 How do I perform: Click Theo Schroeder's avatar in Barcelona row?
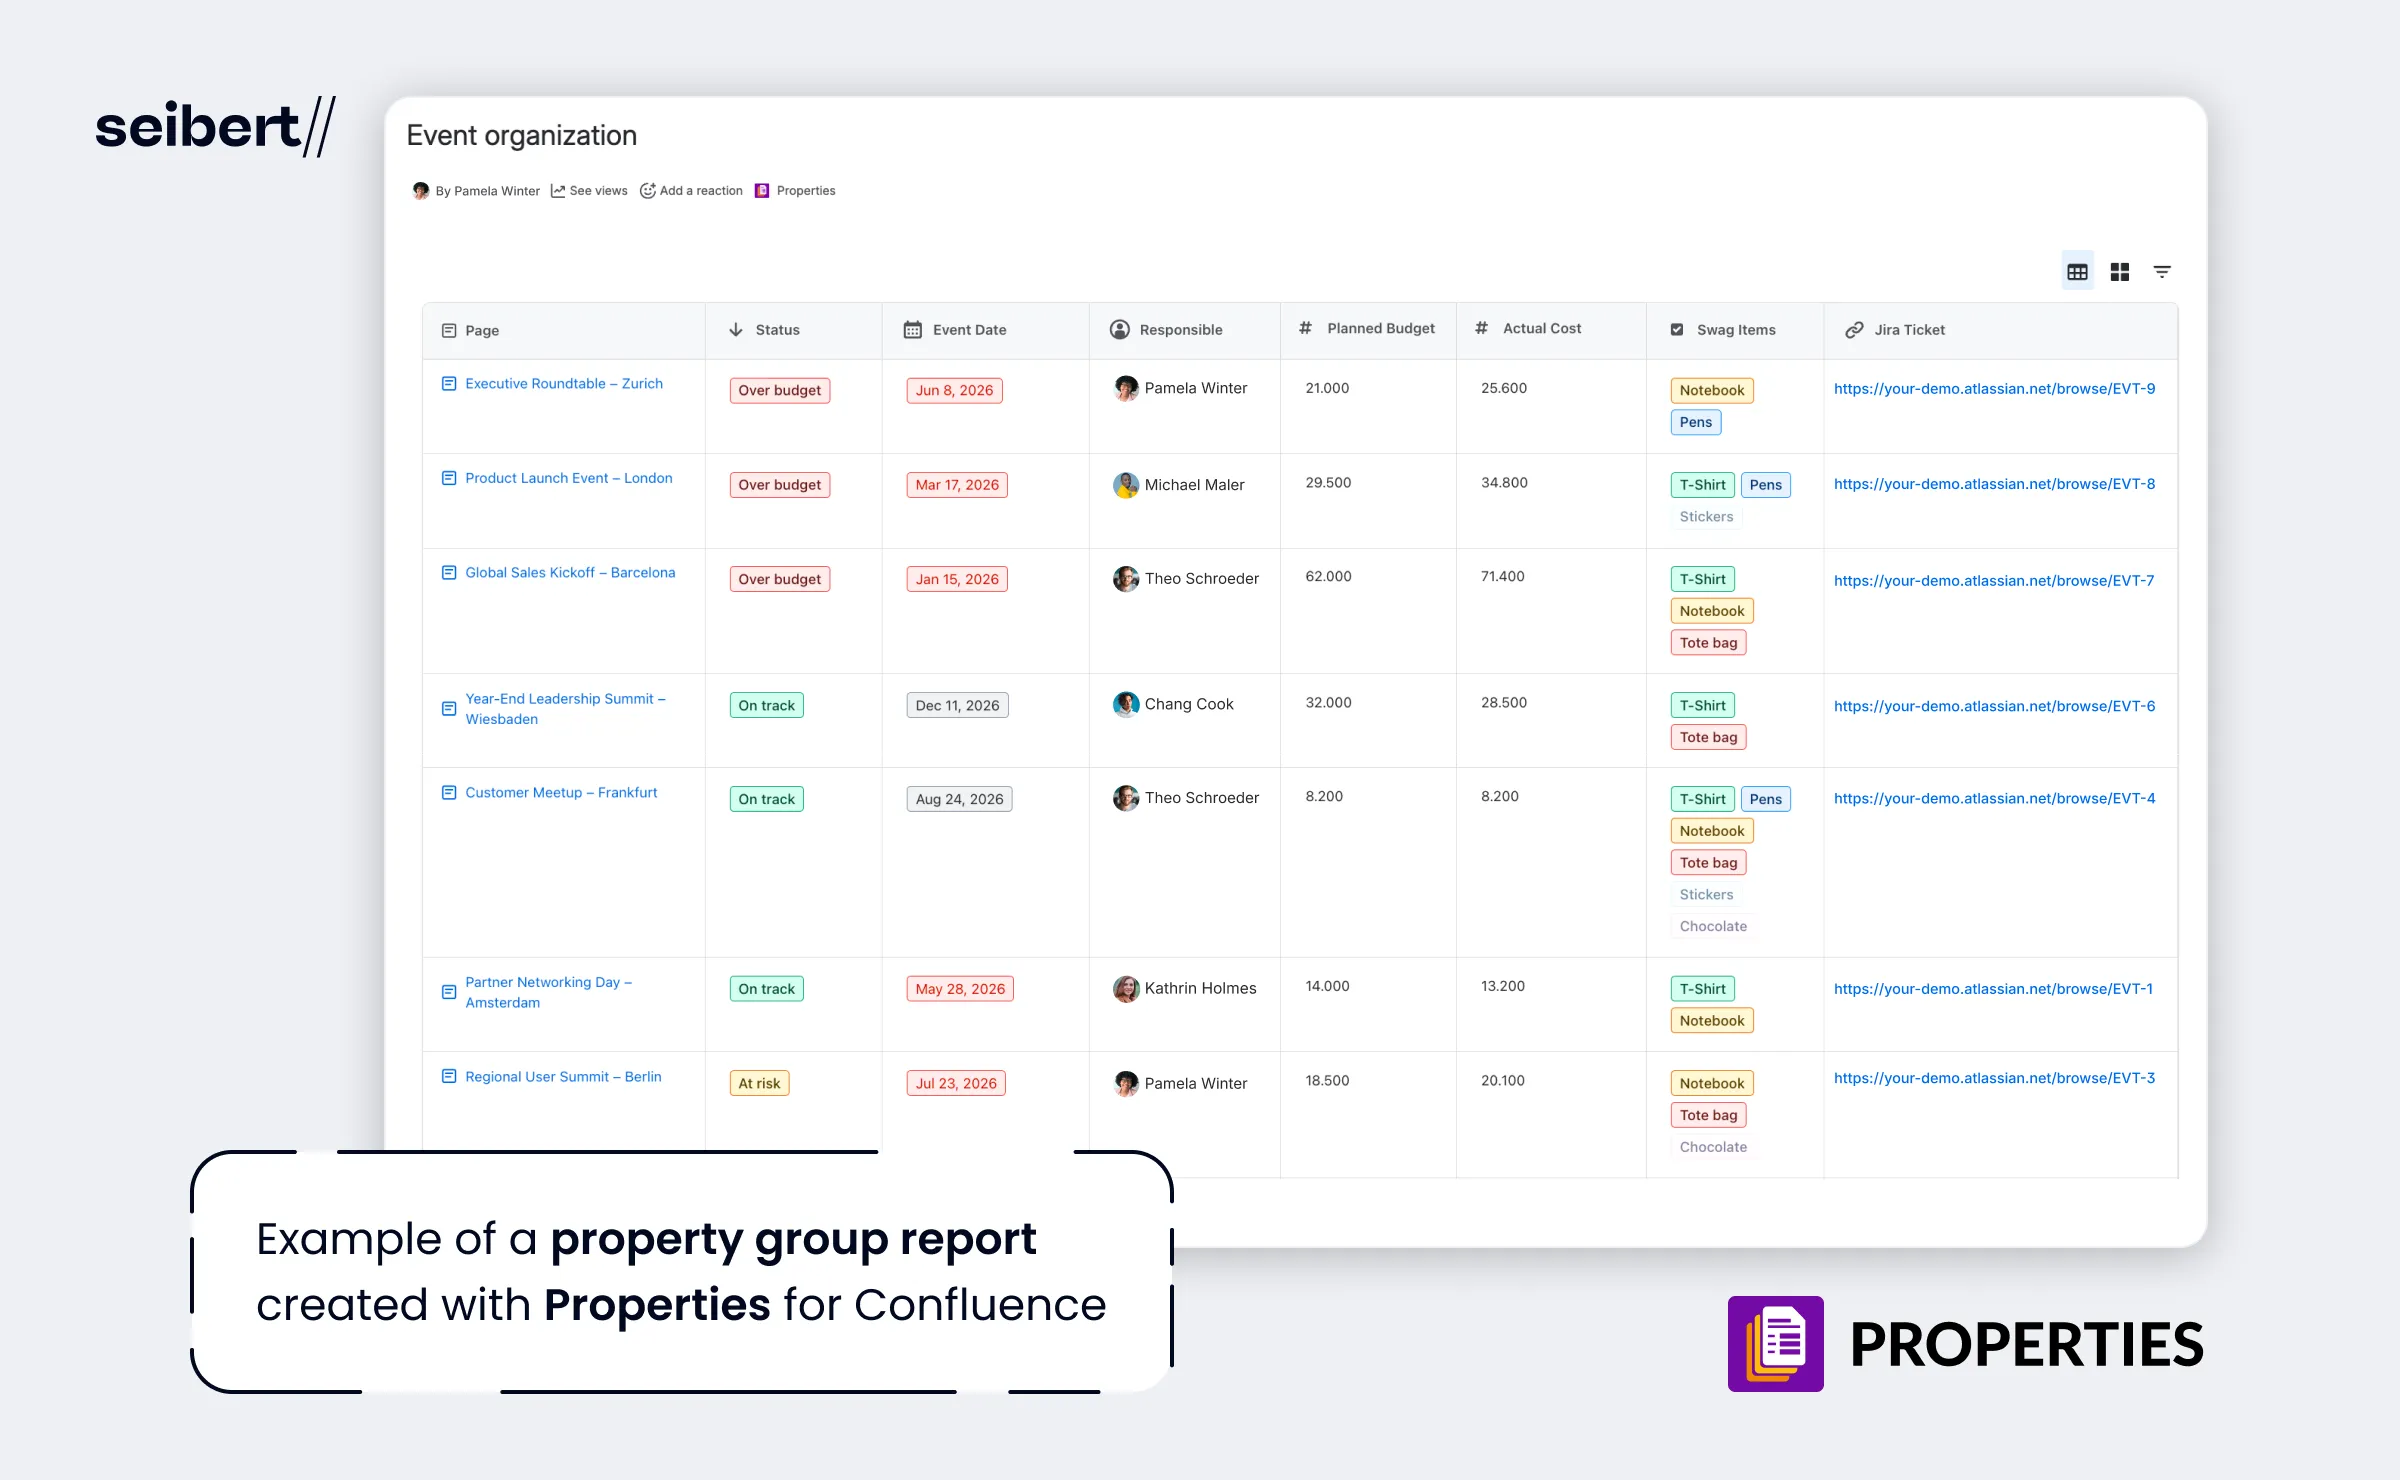[x=1126, y=579]
